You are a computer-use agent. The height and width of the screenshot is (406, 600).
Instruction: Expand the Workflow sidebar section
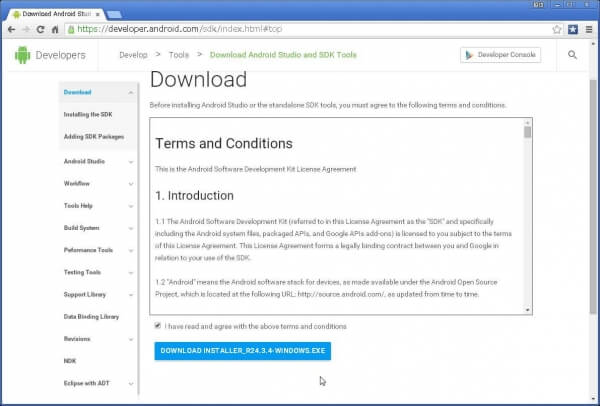coord(131,184)
